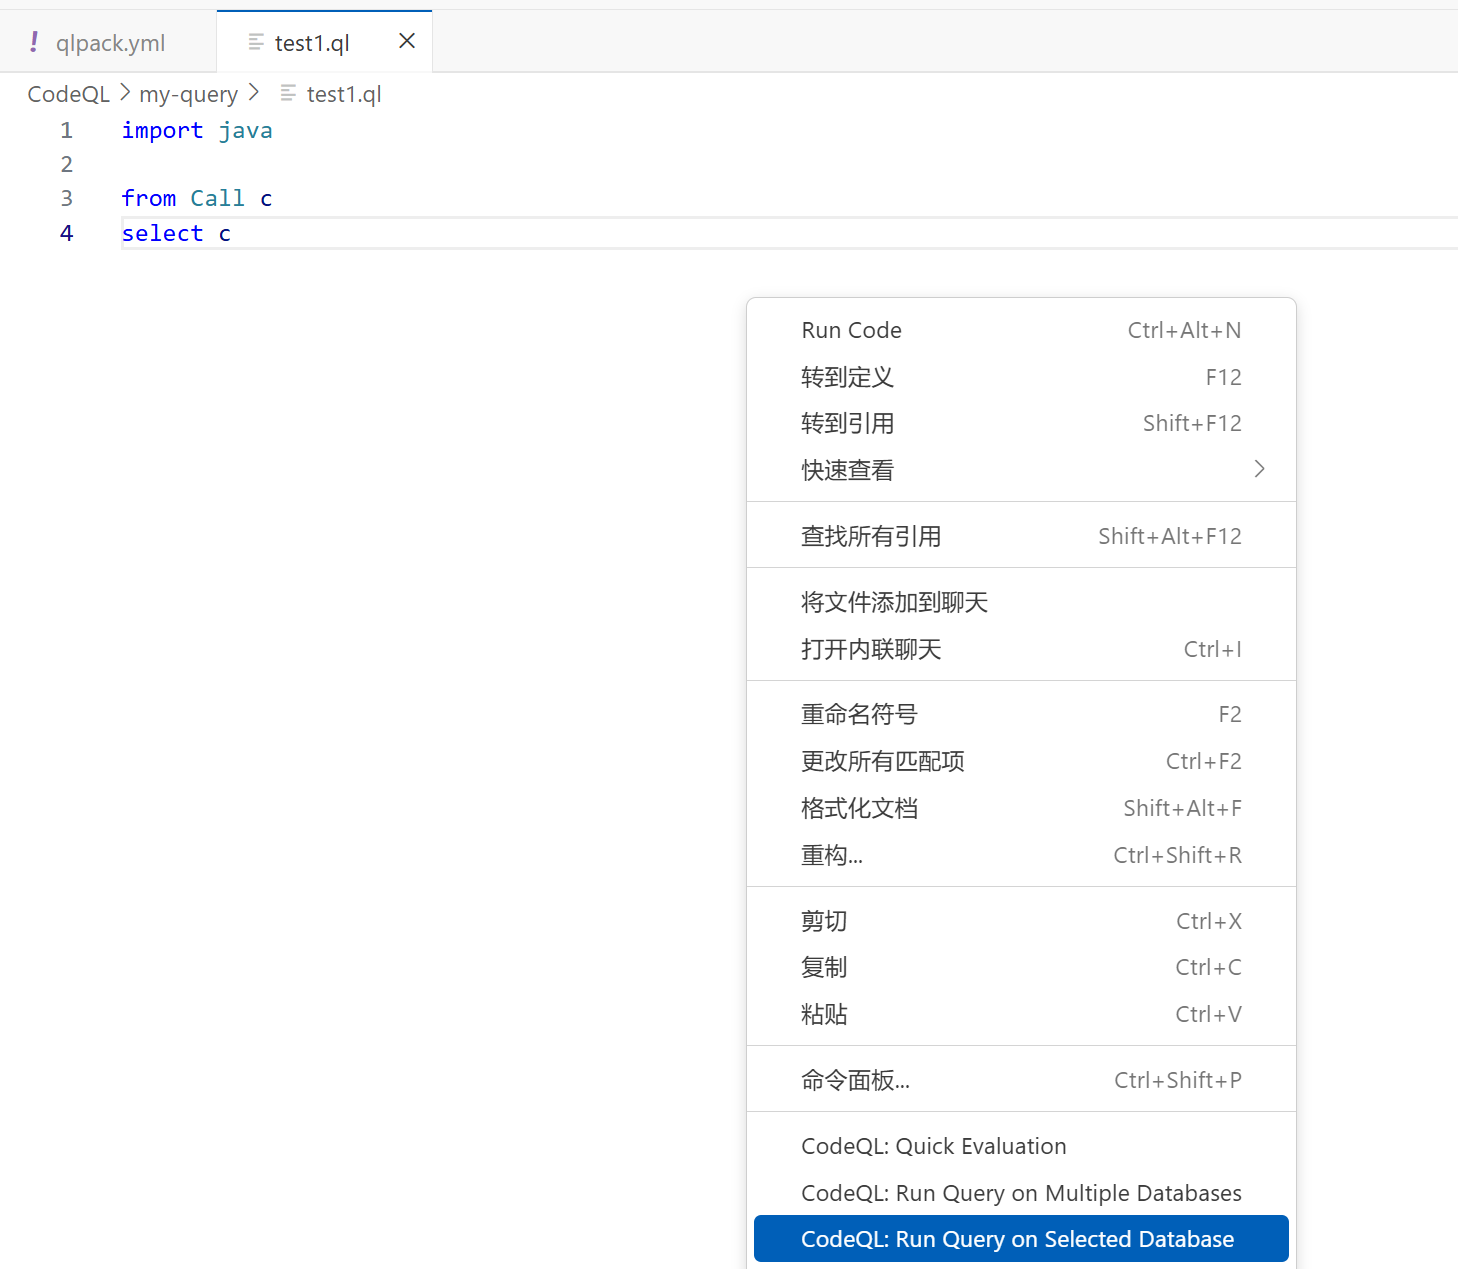The width and height of the screenshot is (1458, 1269).
Task: Select 重命名符号 menu item
Action: point(858,714)
